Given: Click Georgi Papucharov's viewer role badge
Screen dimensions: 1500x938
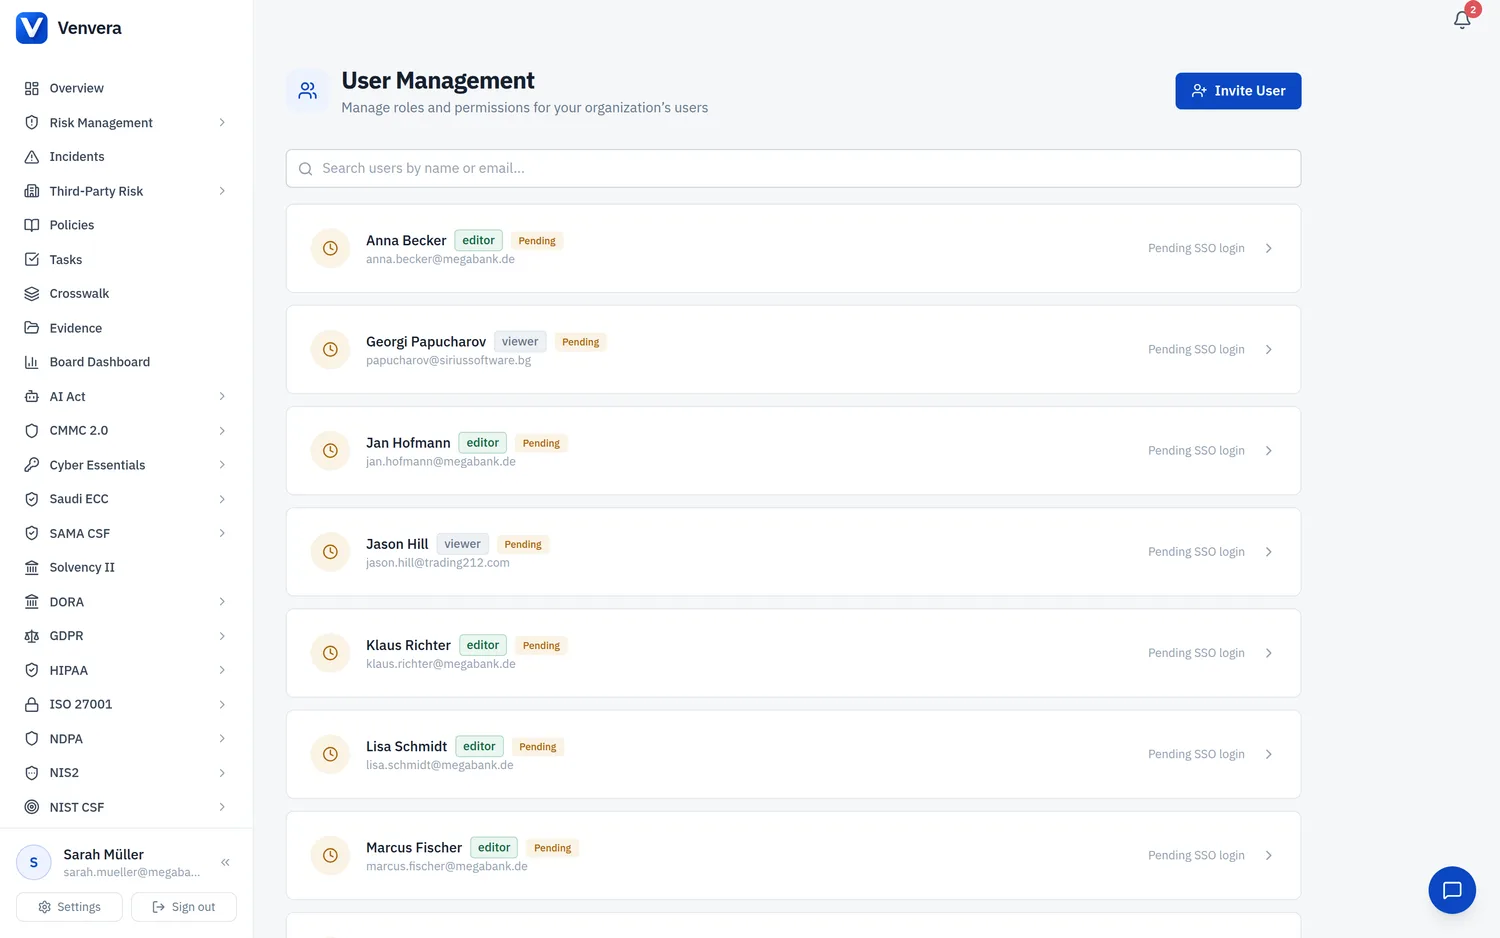Looking at the screenshot, I should pos(520,342).
